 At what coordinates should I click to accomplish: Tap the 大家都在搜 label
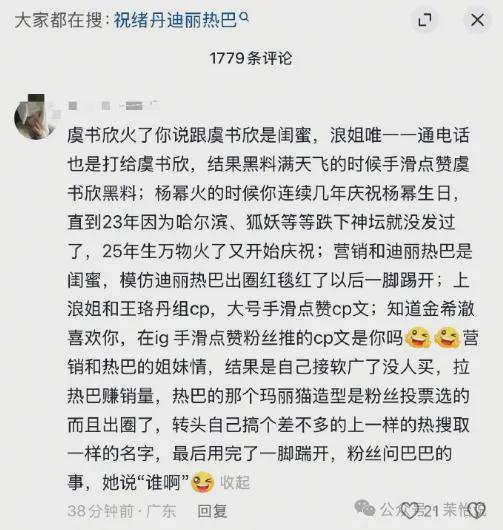[58, 20]
